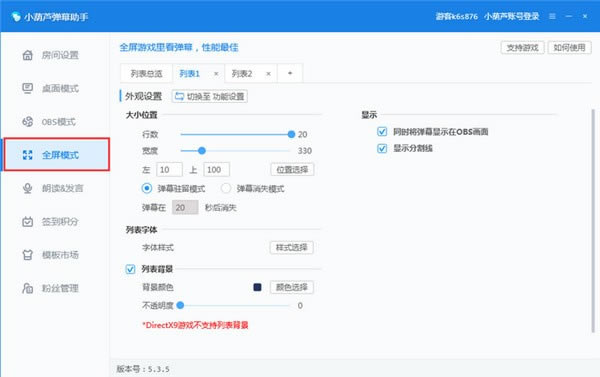Viewport: 600px width, 377px height.
Task: Open the 签到积分 calendar icon
Action: pos(27,222)
